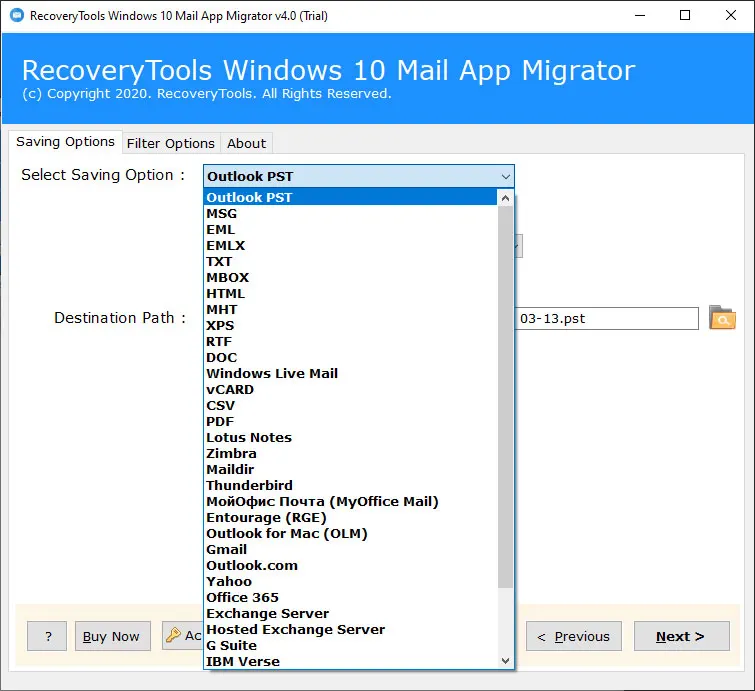This screenshot has height=691, width=755.
Task: Select Gmail in the dropdown list
Action: tap(227, 549)
